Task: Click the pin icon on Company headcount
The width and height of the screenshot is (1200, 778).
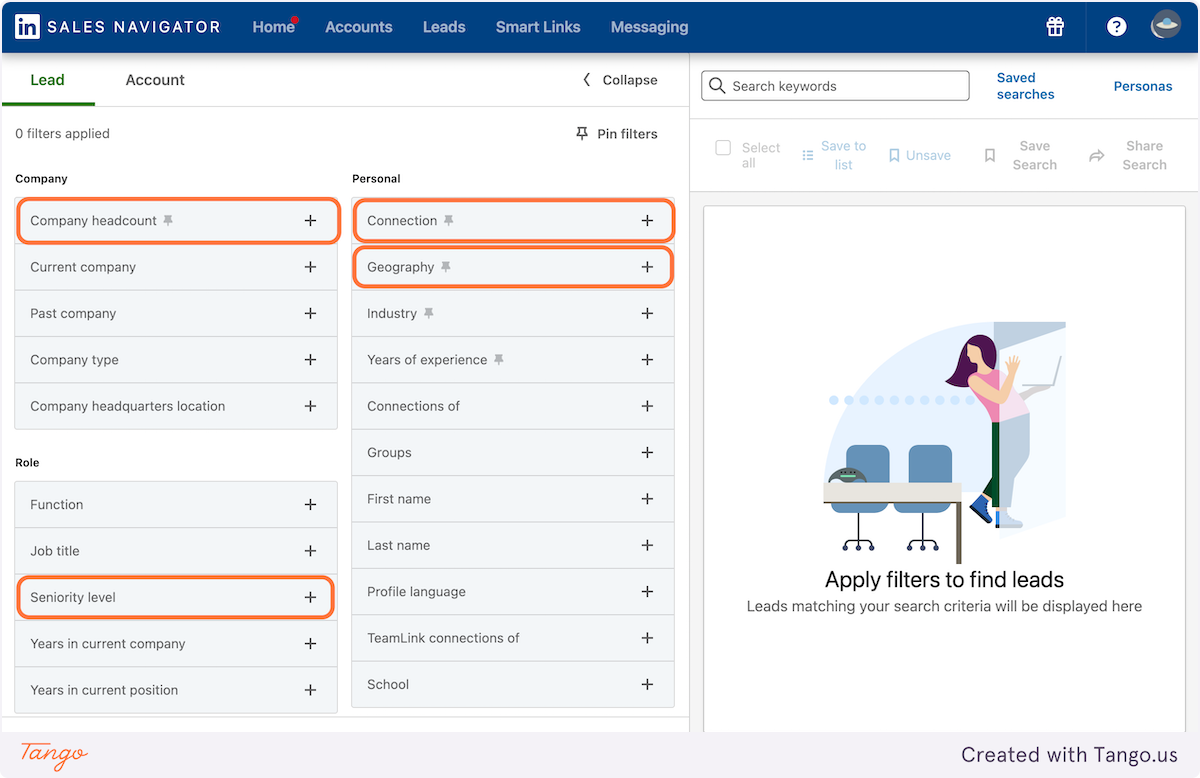Action: click(x=168, y=220)
